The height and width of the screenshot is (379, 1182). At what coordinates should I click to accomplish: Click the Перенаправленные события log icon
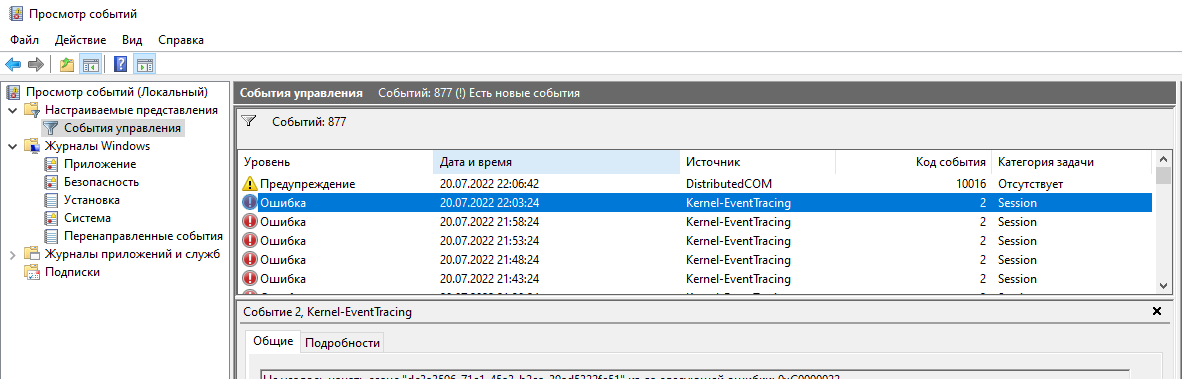51,237
